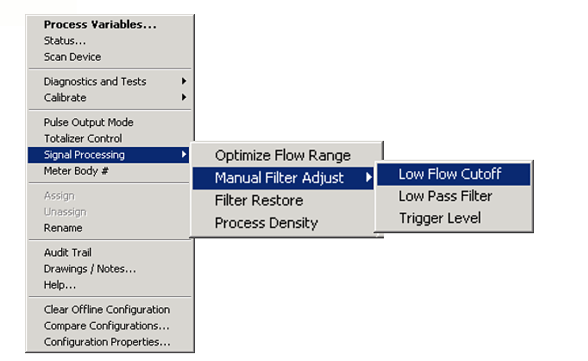Image resolution: width=588 pixels, height=361 pixels.
Task: Choose Trigger Level from submenu
Action: [440, 218]
